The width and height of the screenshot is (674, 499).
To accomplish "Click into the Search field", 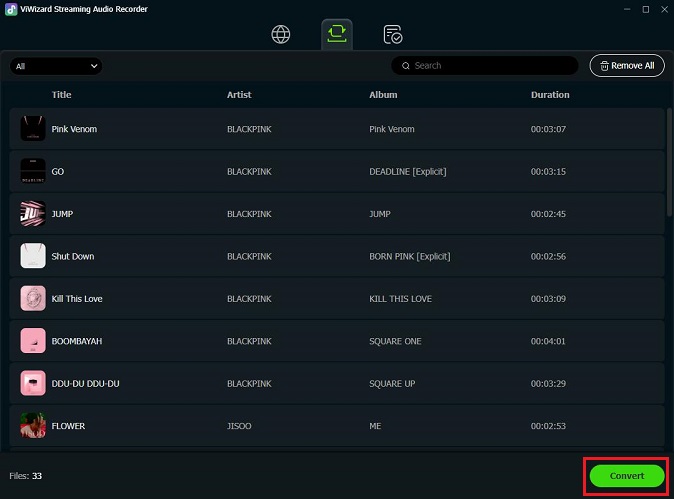I will coord(484,65).
